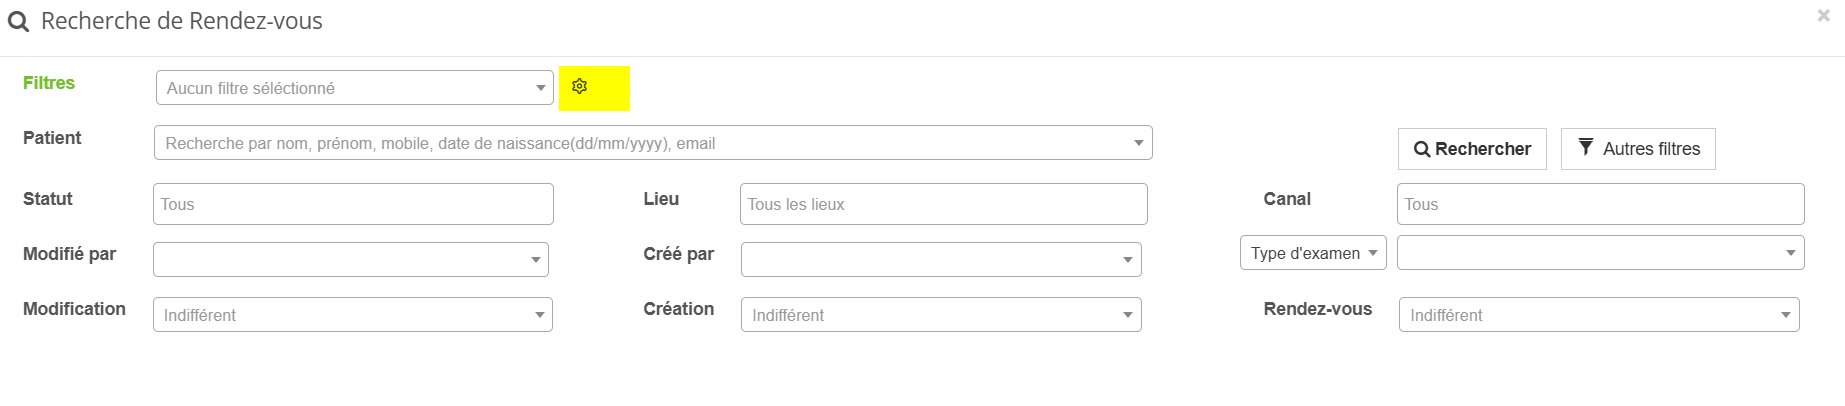Open the Type d'examen selector

pos(1313,253)
